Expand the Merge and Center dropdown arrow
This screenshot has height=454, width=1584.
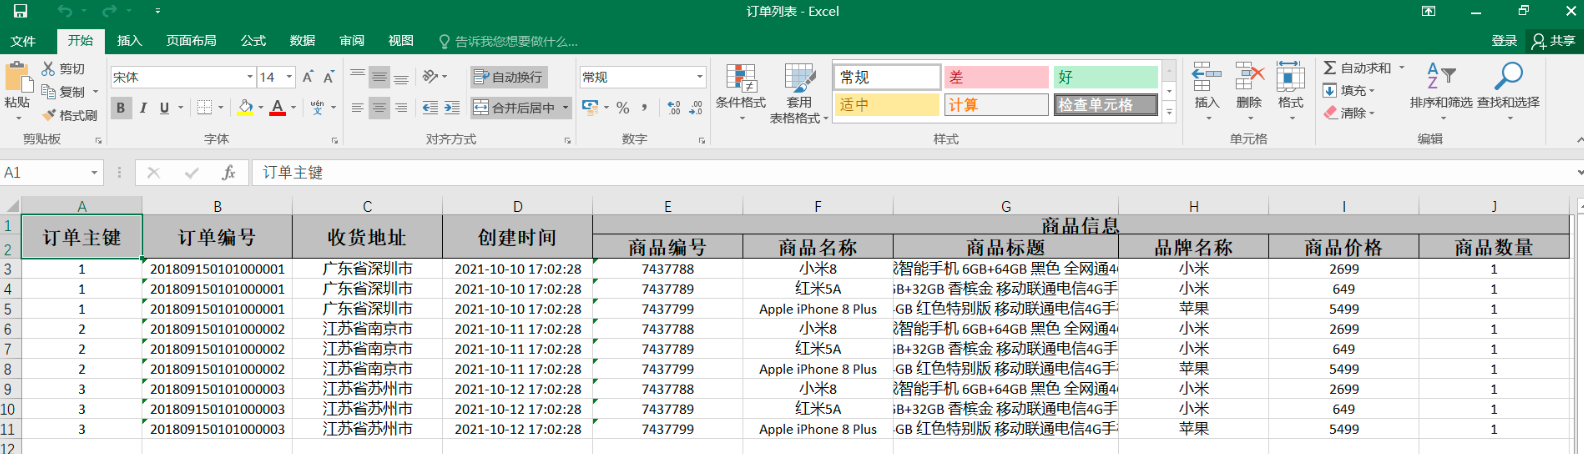coord(565,108)
